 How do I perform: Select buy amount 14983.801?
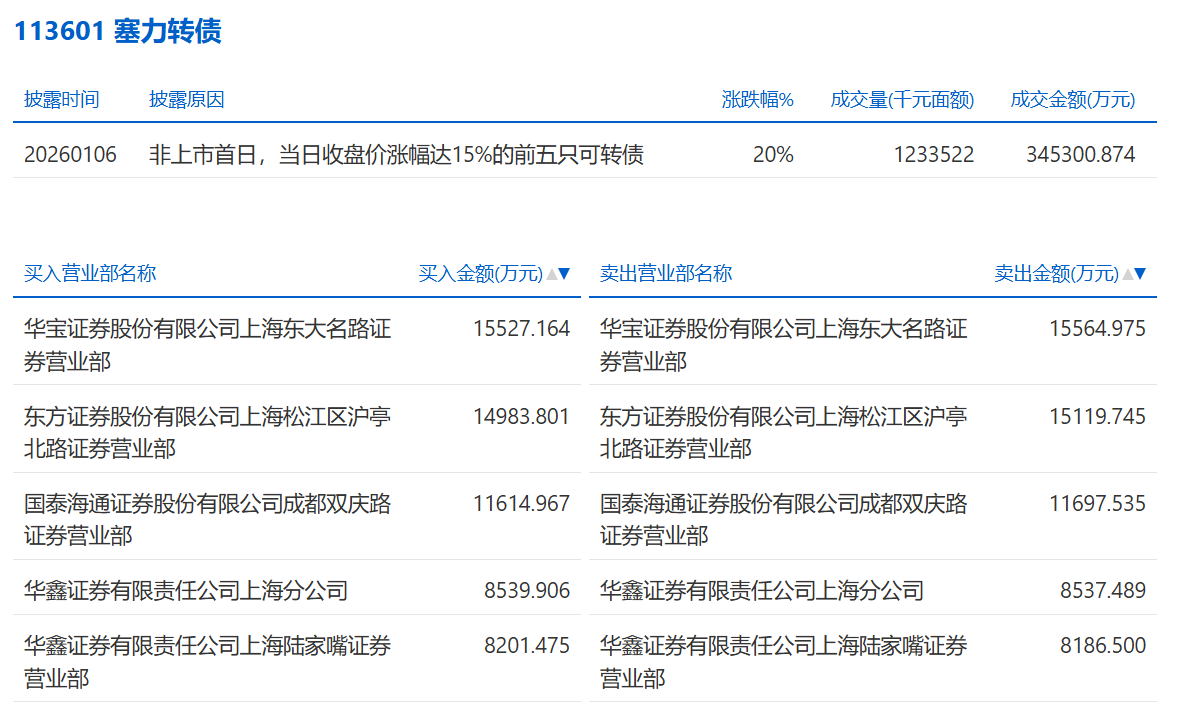pos(522,416)
